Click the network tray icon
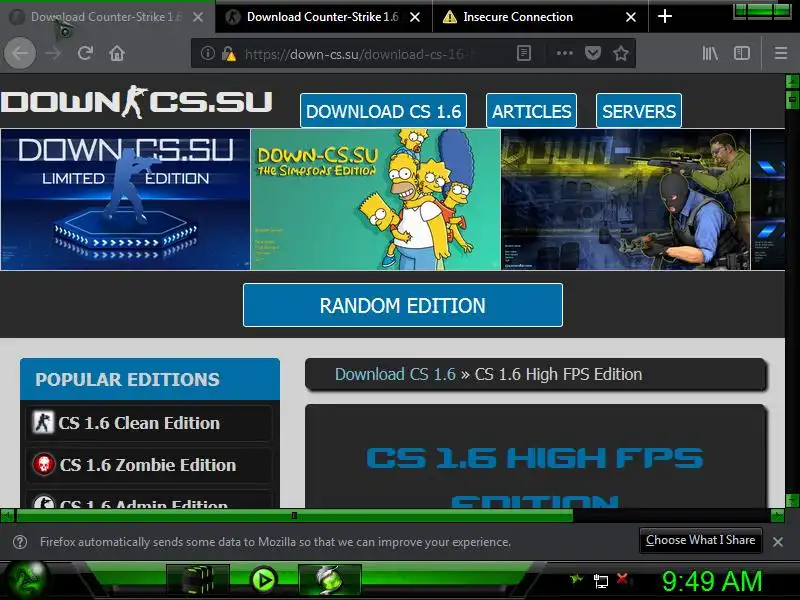 (x=601, y=581)
